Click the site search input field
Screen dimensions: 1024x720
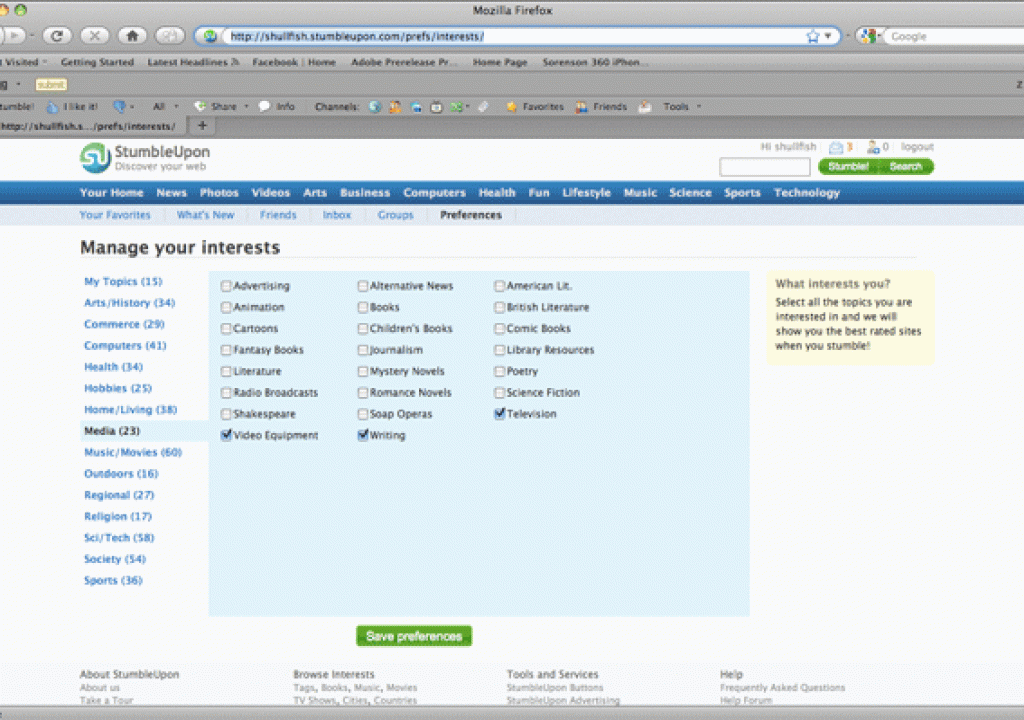coord(765,167)
